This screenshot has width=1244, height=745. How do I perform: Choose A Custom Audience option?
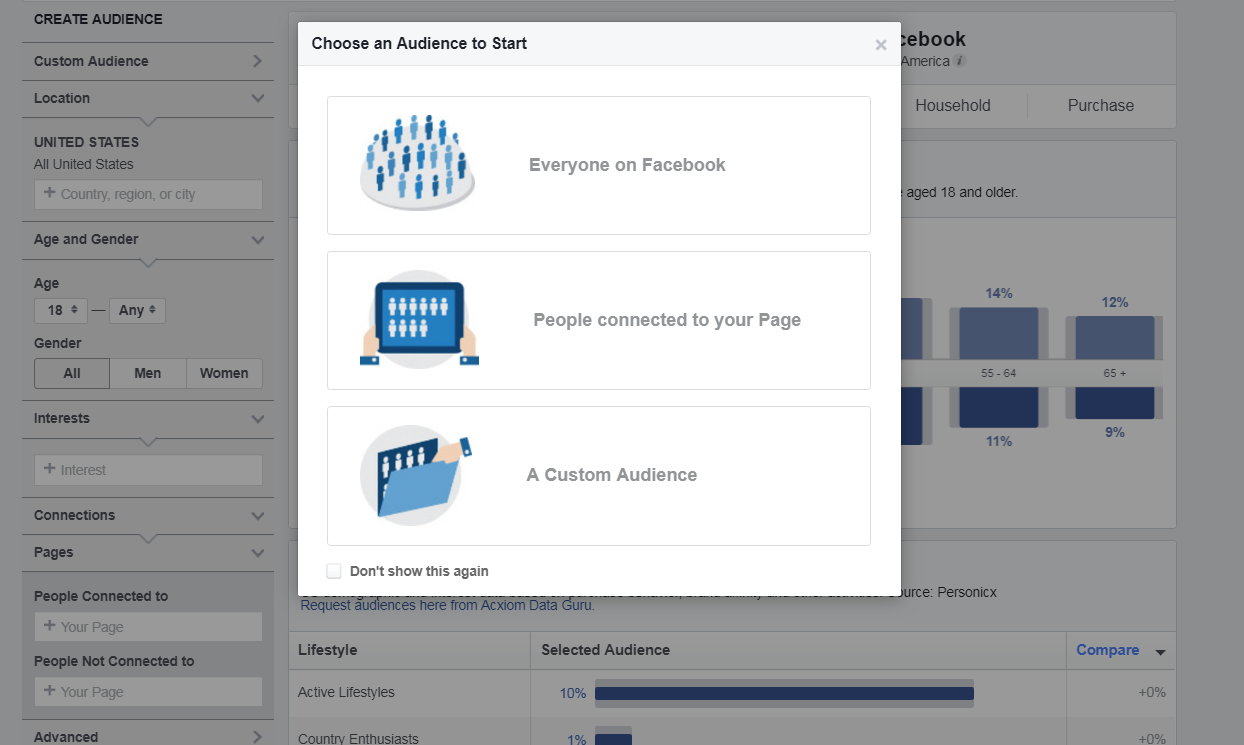click(x=599, y=476)
